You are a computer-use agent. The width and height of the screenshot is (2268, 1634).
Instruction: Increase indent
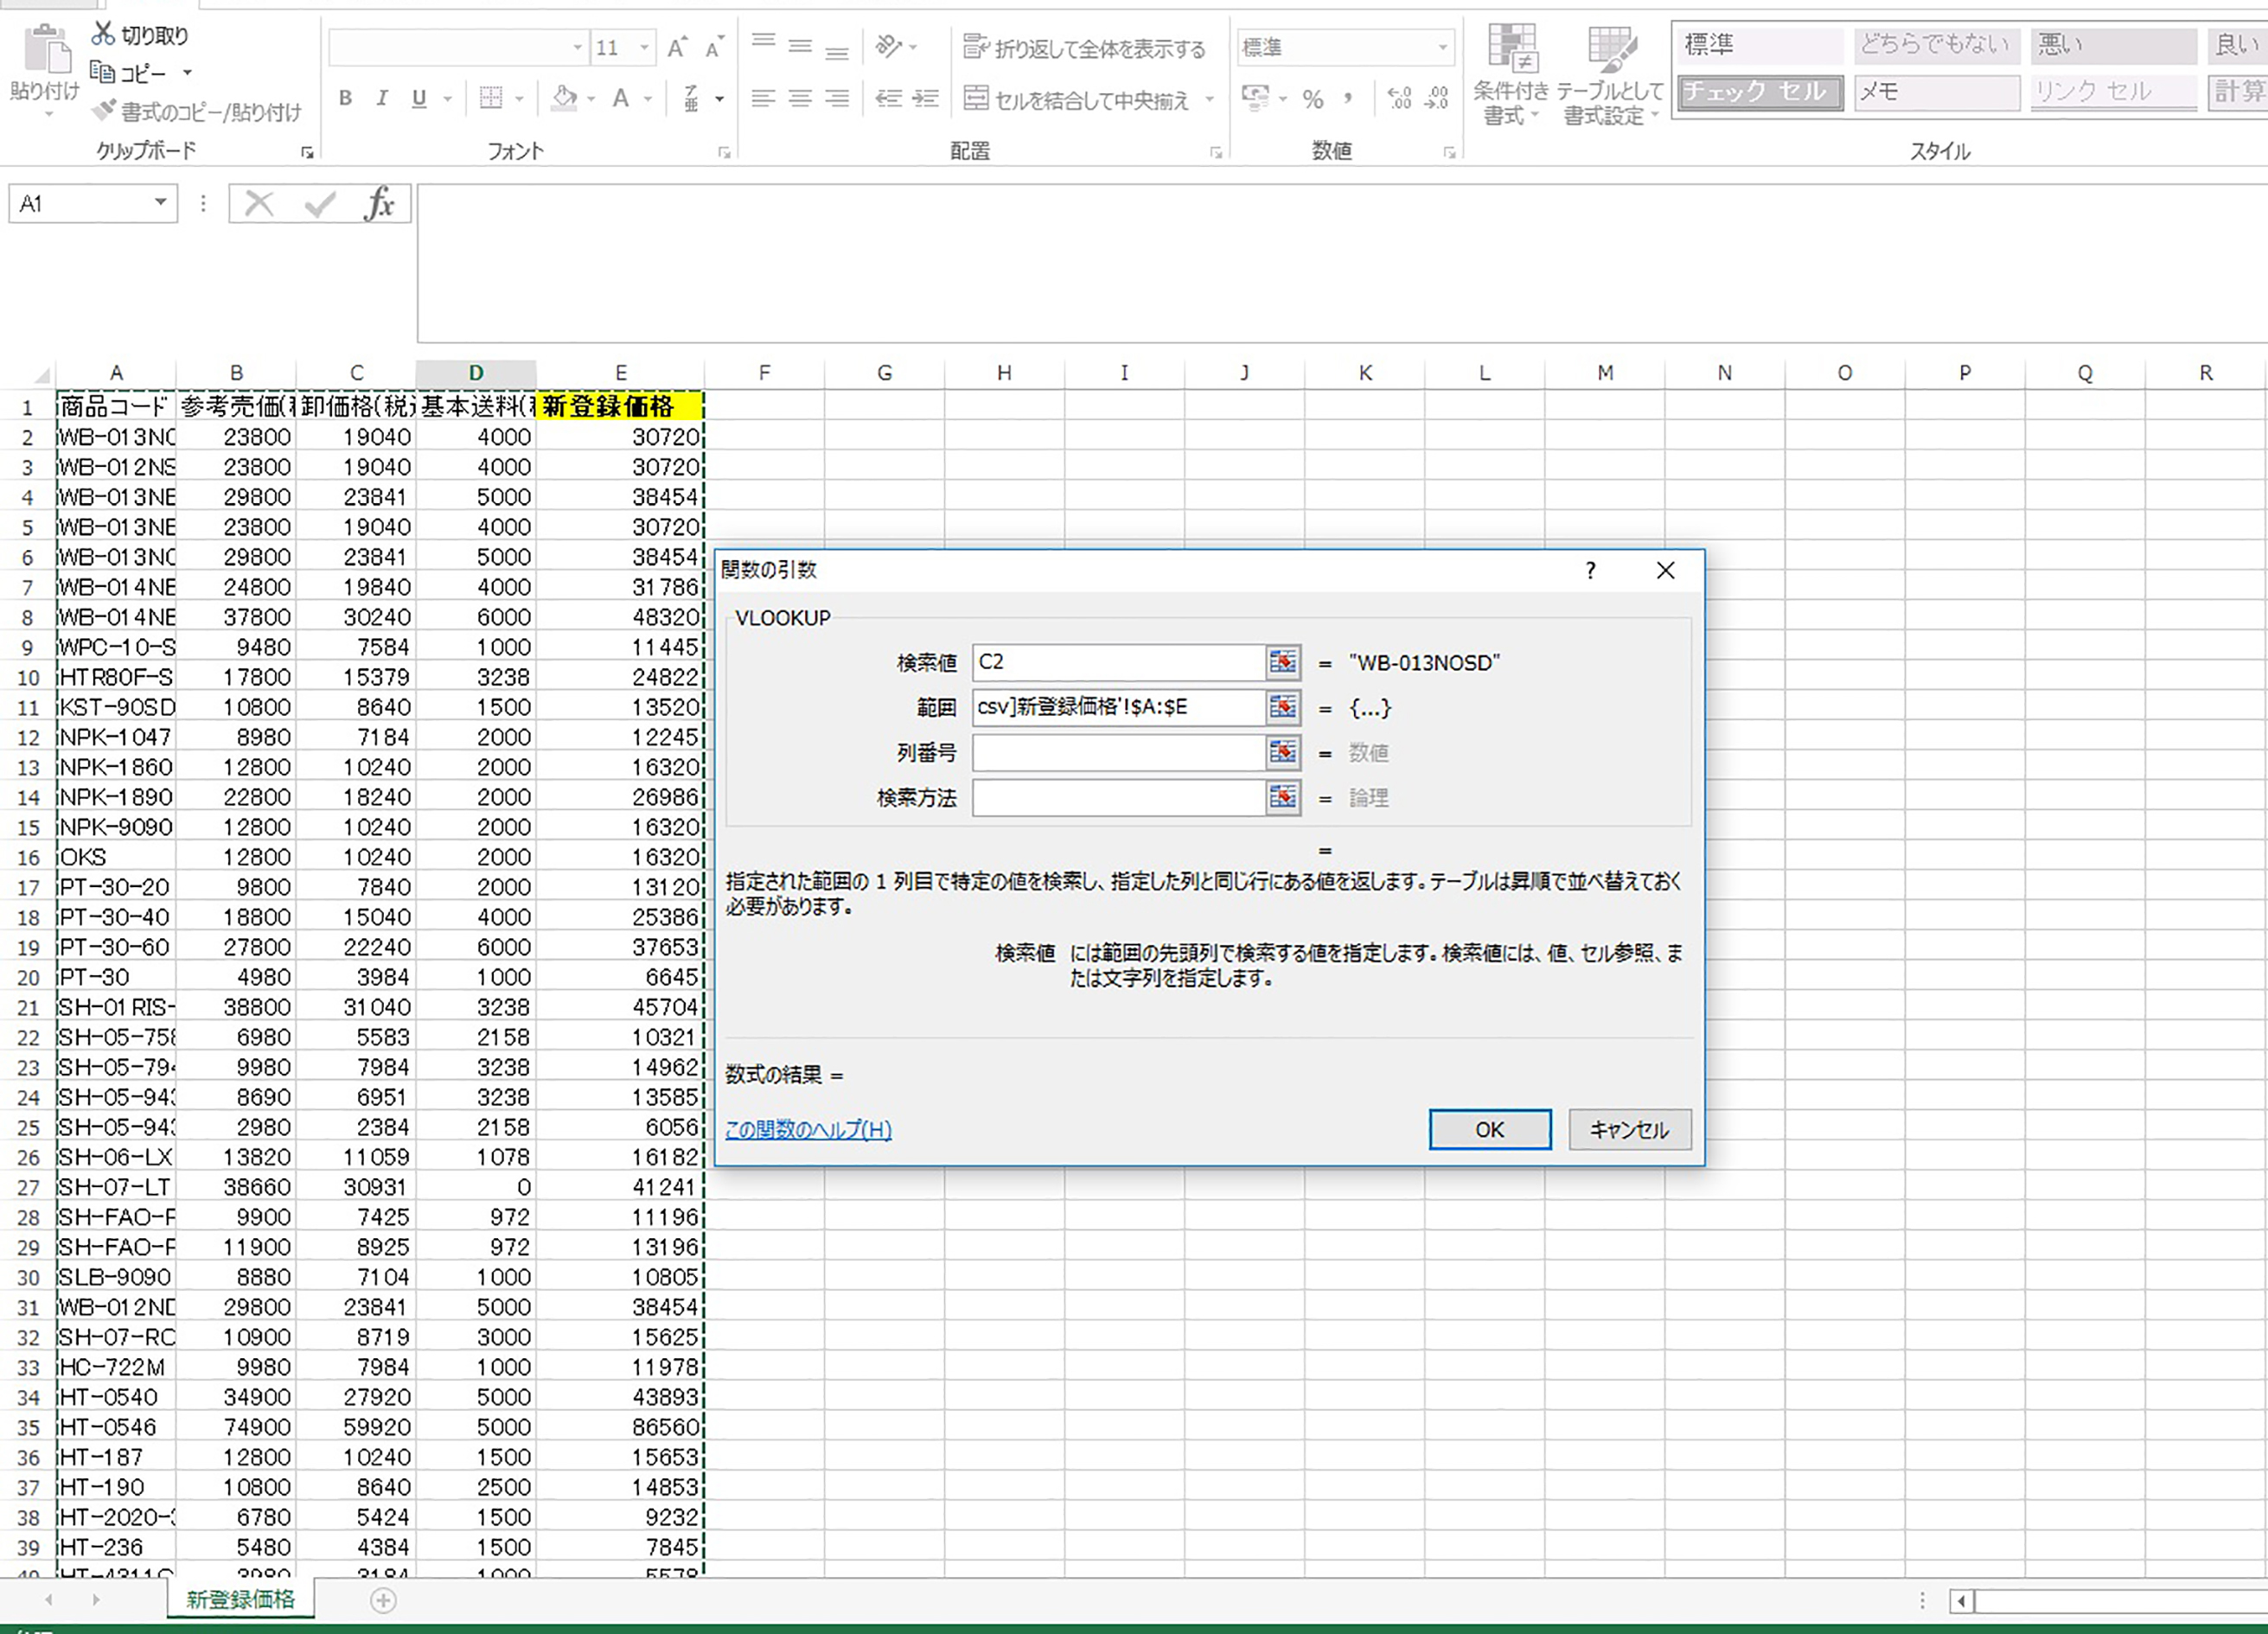coord(926,98)
